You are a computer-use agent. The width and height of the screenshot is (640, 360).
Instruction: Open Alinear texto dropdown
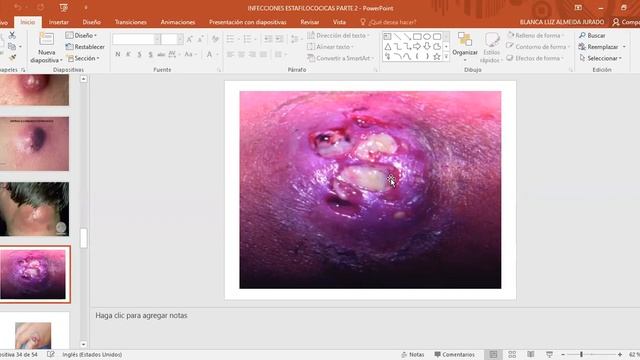click(x=330, y=47)
